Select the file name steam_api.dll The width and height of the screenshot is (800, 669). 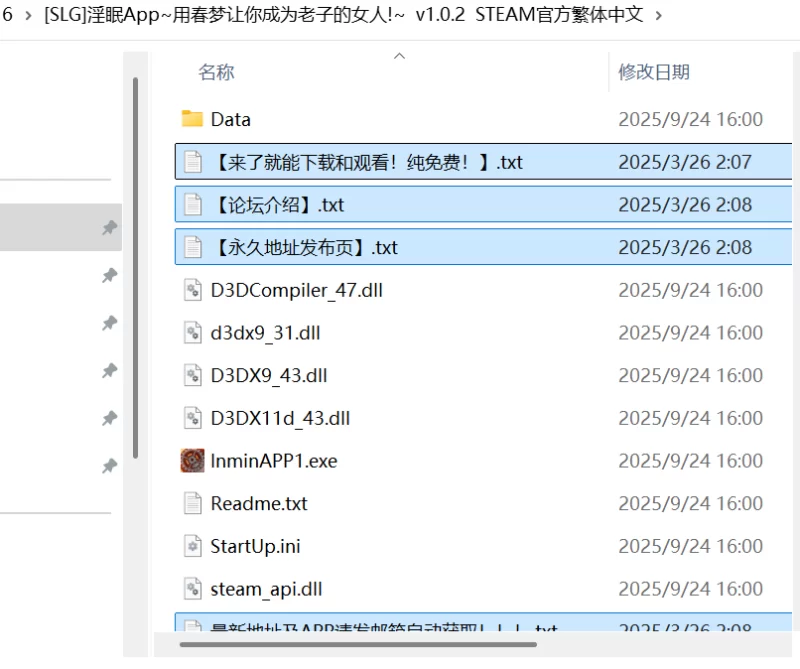[x=266, y=589]
